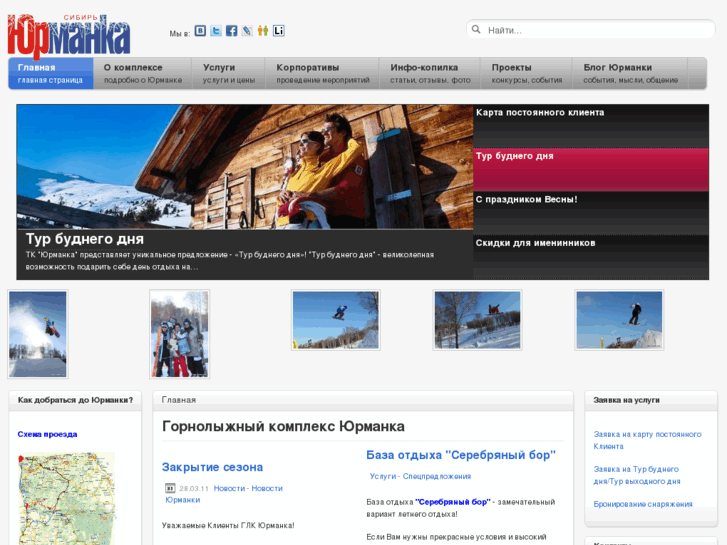Open the Закрытие сезона article heading
This screenshot has width=727, height=545.
pos(212,467)
